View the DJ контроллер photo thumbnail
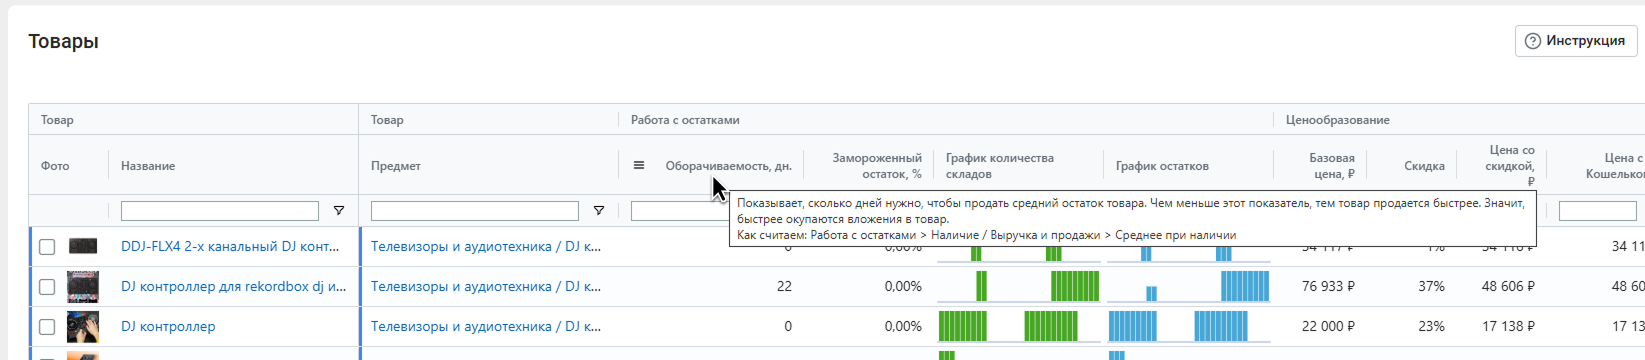 [83, 326]
